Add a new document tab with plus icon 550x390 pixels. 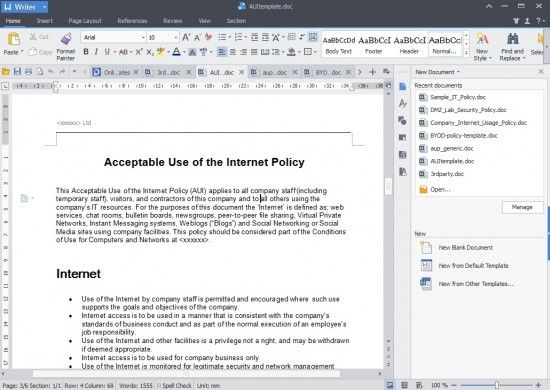pyautogui.click(x=373, y=72)
